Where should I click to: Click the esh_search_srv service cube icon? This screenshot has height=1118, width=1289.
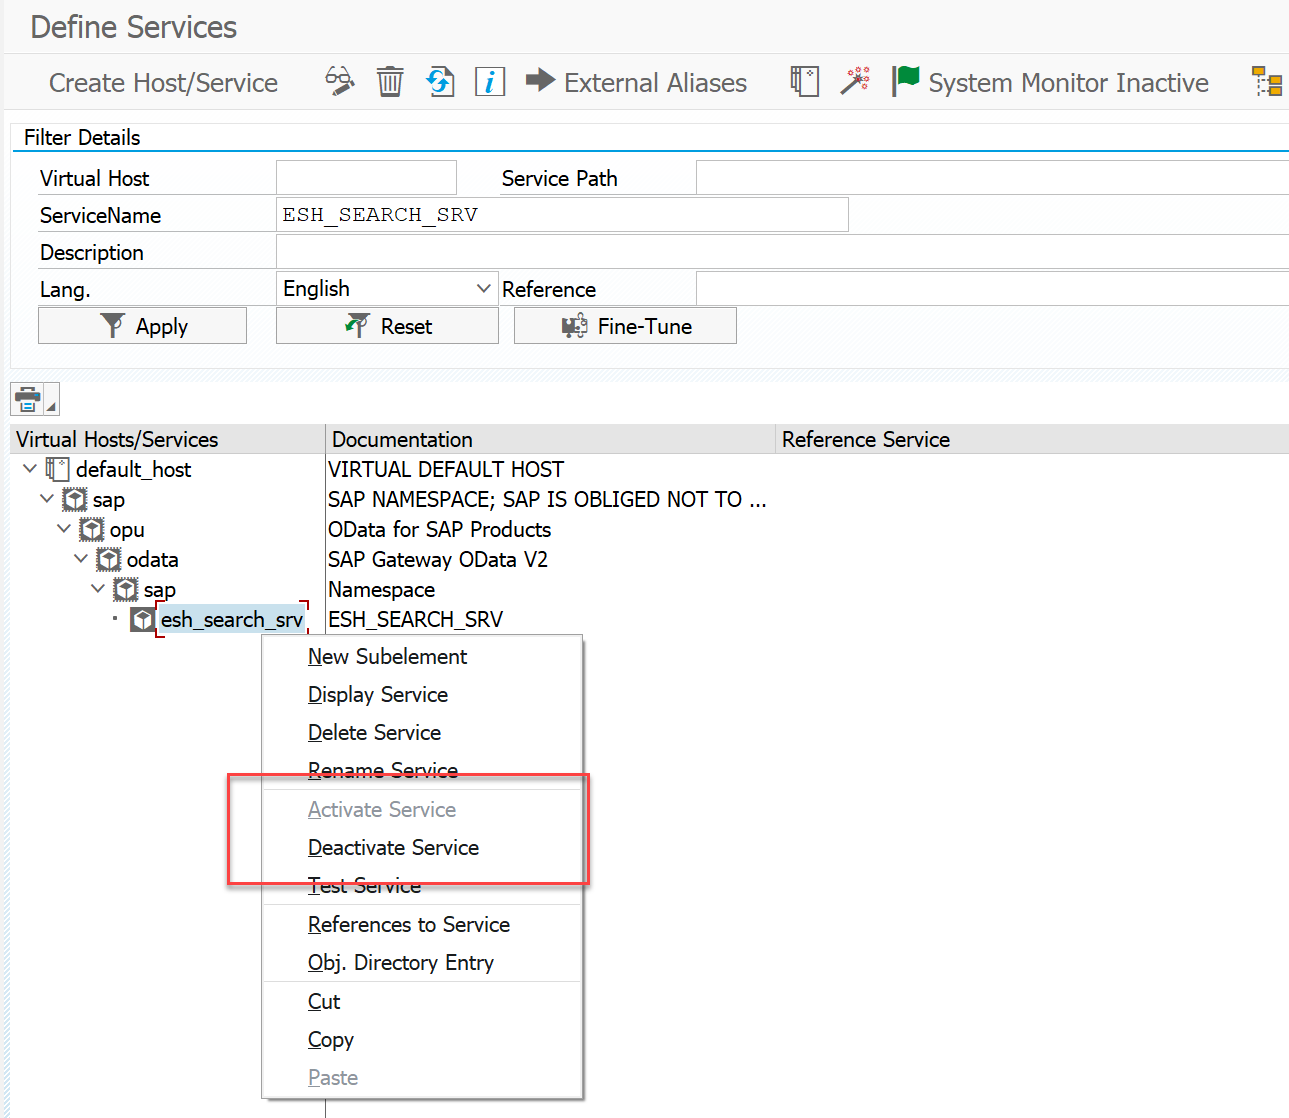143,619
